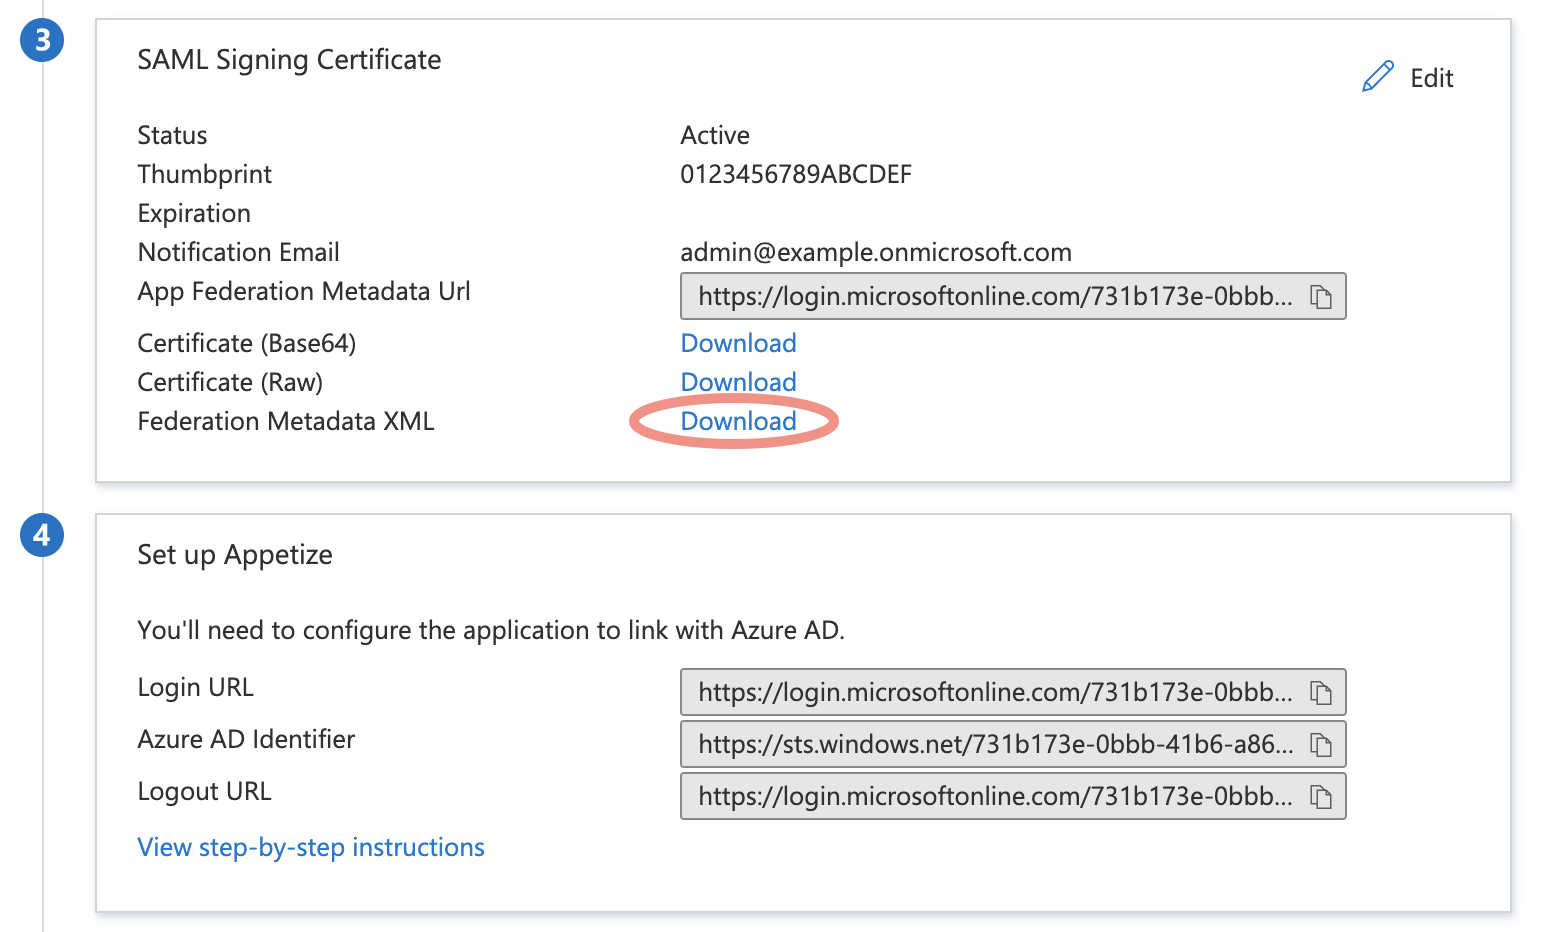
Task: Focus the Azure AD Identifier text box
Action: [994, 745]
